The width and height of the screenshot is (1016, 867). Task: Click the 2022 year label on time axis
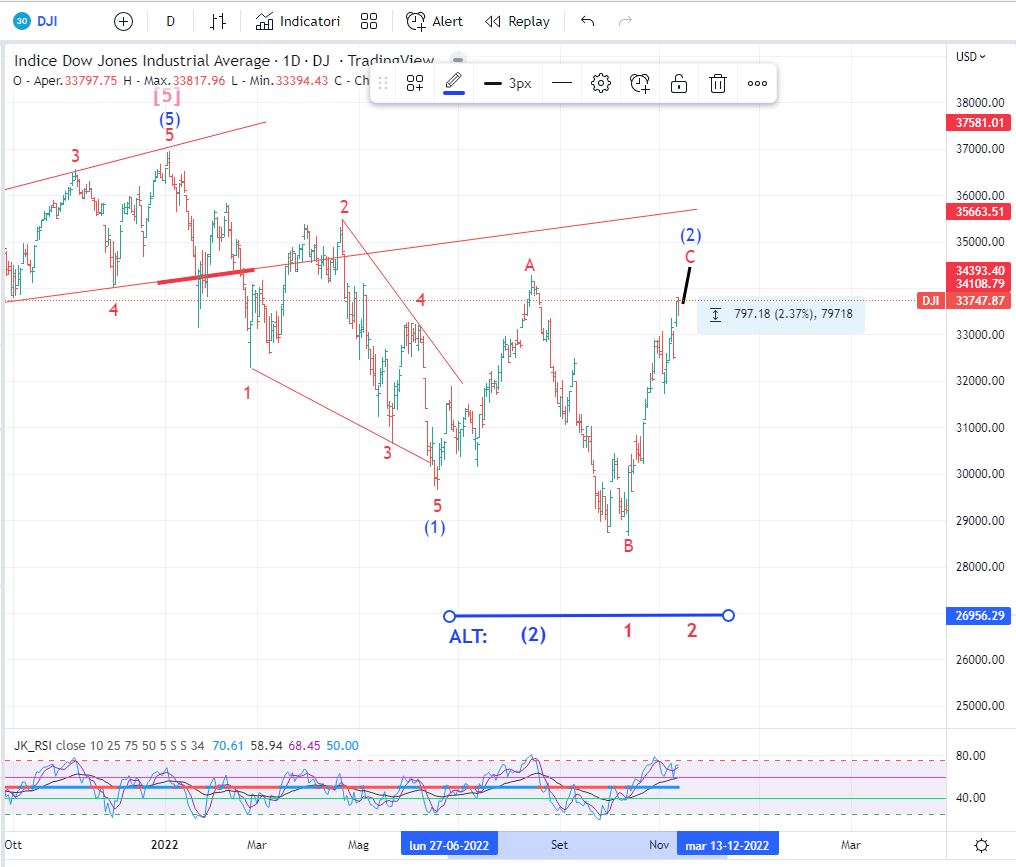pyautogui.click(x=165, y=845)
